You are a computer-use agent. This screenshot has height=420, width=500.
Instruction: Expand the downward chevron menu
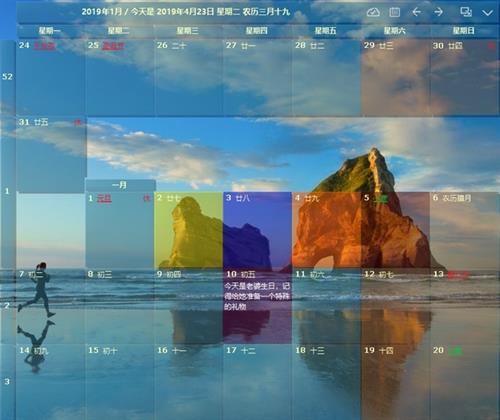tap(487, 13)
